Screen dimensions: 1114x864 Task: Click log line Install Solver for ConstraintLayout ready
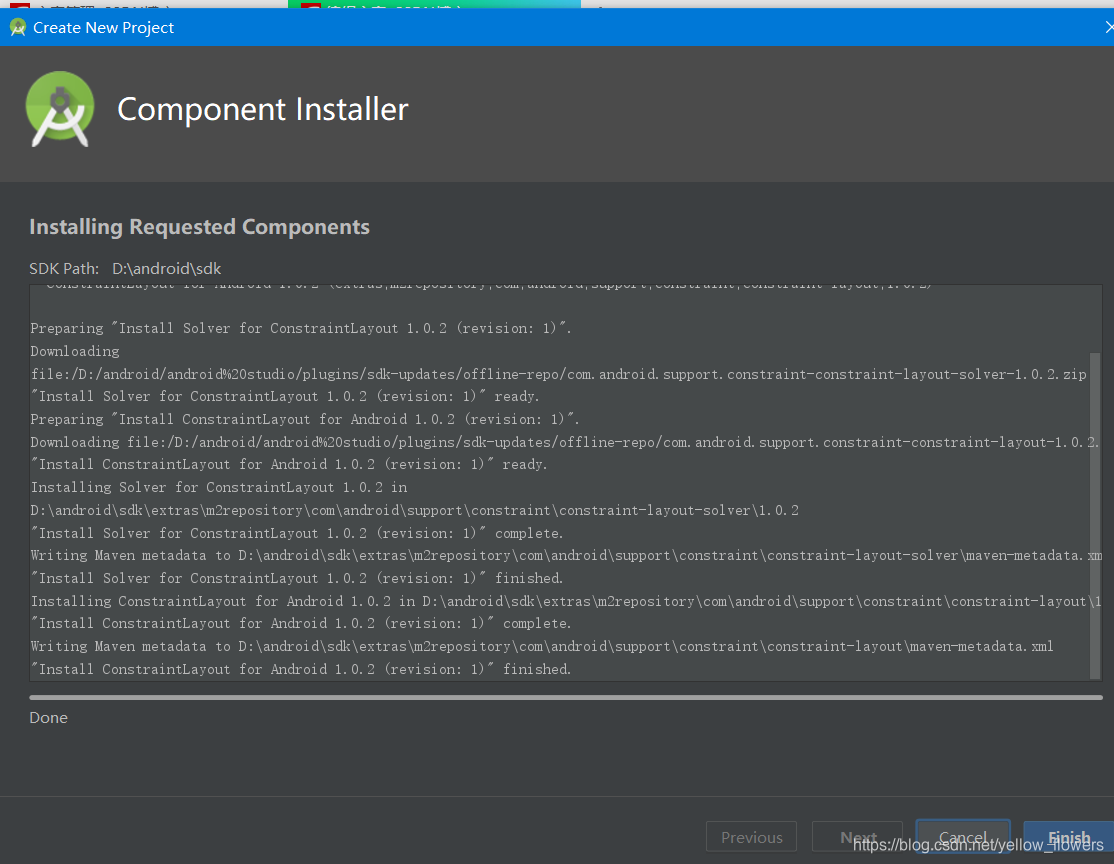(x=285, y=396)
